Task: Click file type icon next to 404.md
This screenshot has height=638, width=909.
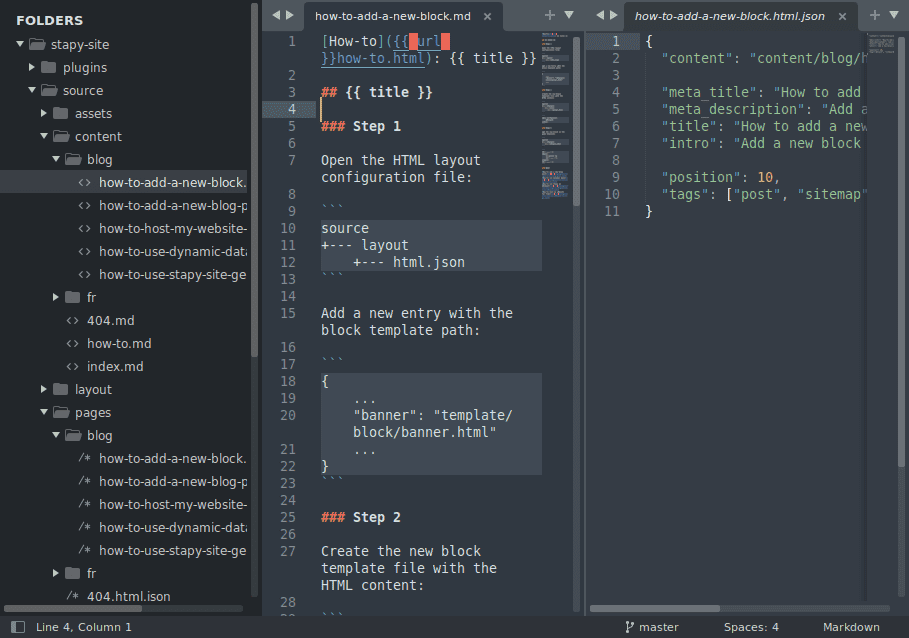Action: [x=72, y=320]
